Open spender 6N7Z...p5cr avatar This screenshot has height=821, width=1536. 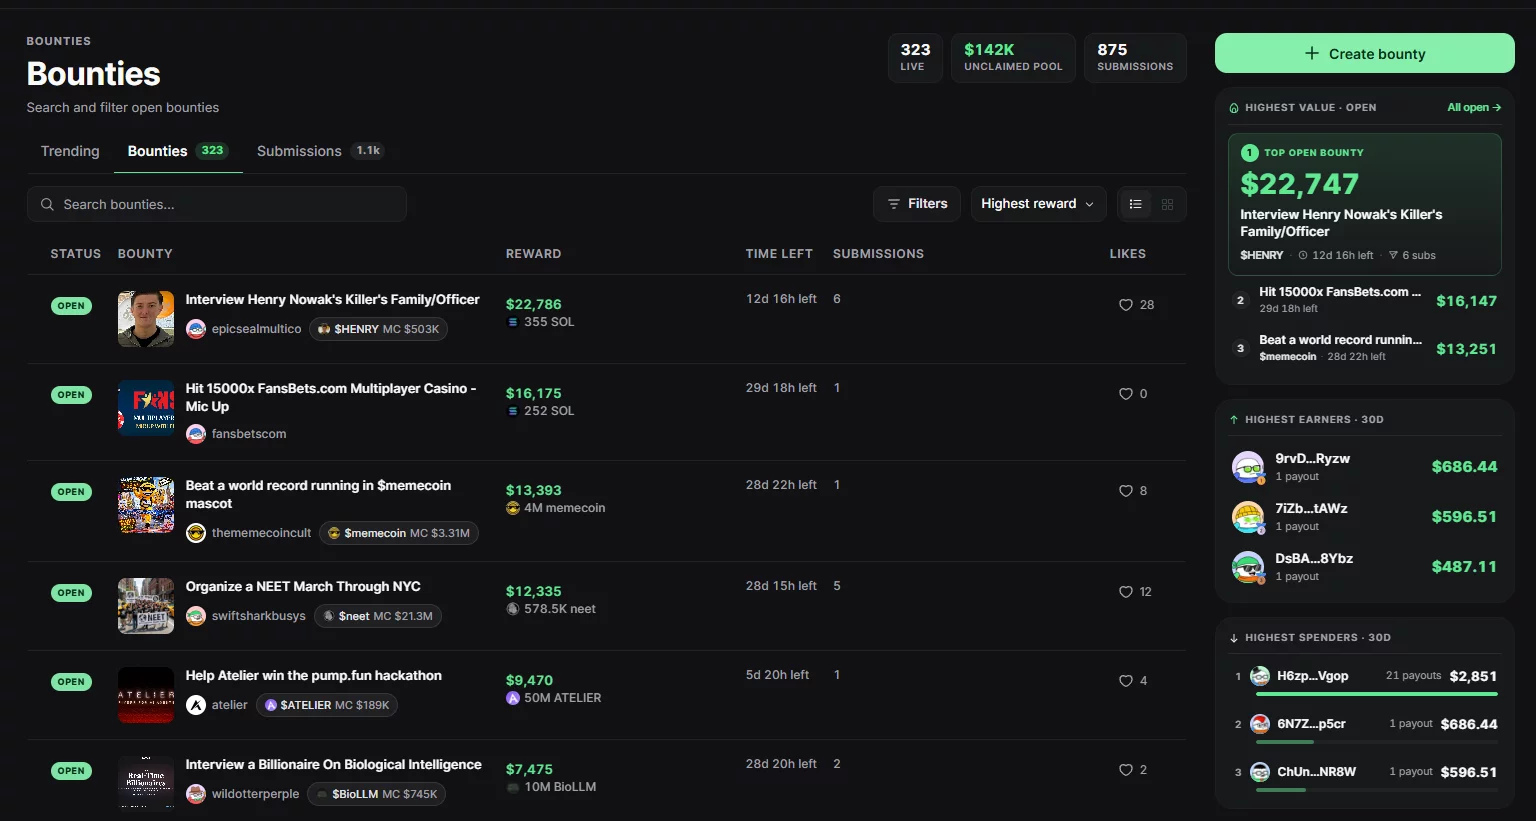pos(1260,724)
